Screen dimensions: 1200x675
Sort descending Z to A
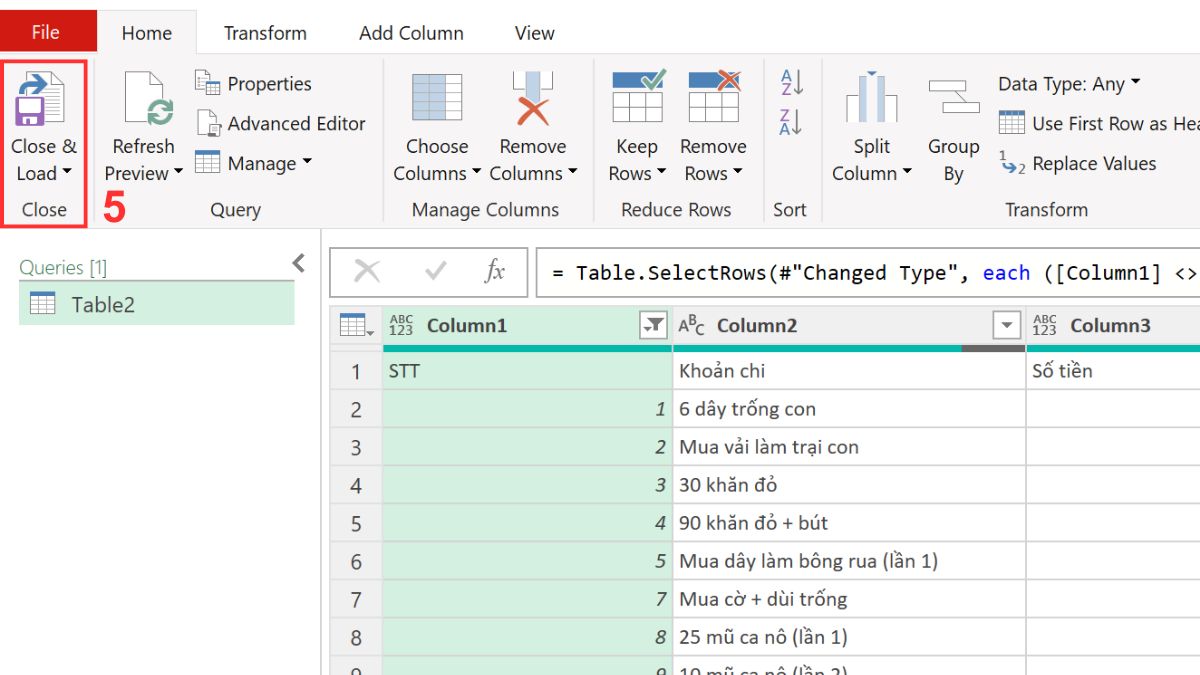[791, 122]
